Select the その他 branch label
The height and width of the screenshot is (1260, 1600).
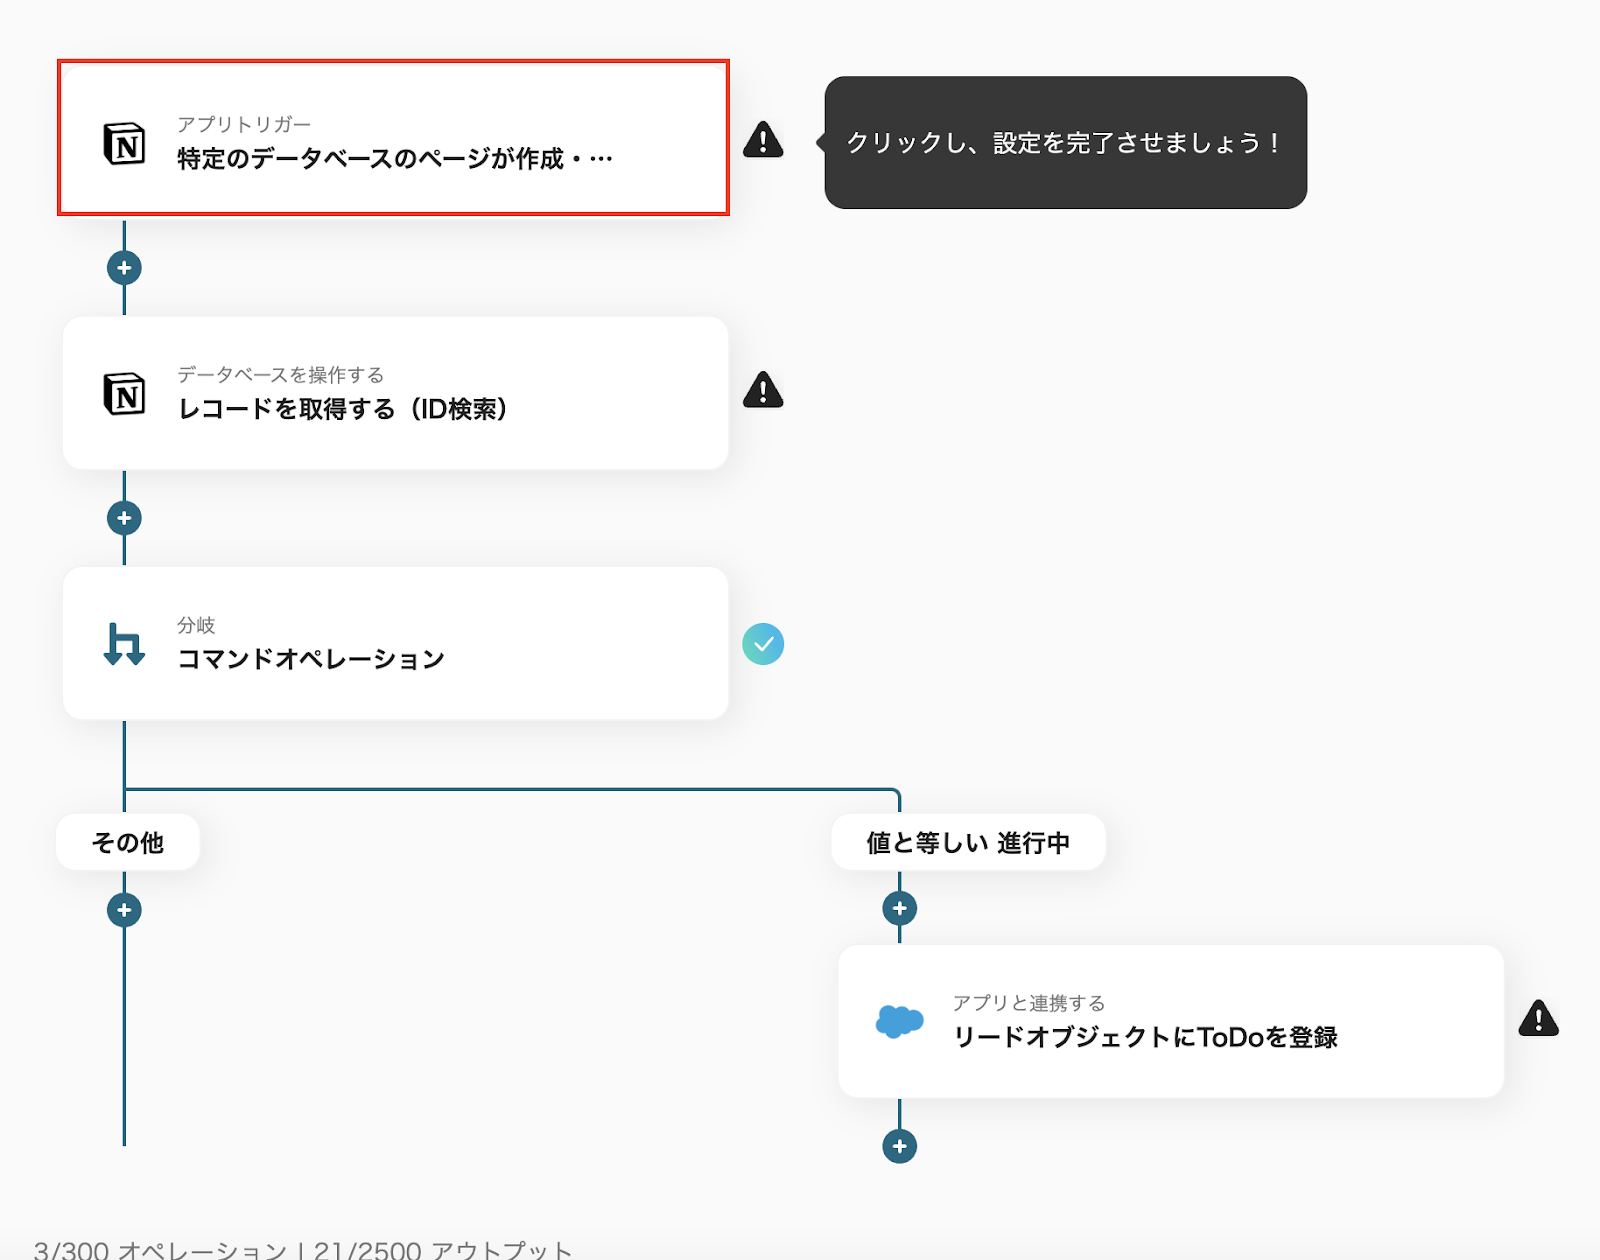(x=128, y=842)
